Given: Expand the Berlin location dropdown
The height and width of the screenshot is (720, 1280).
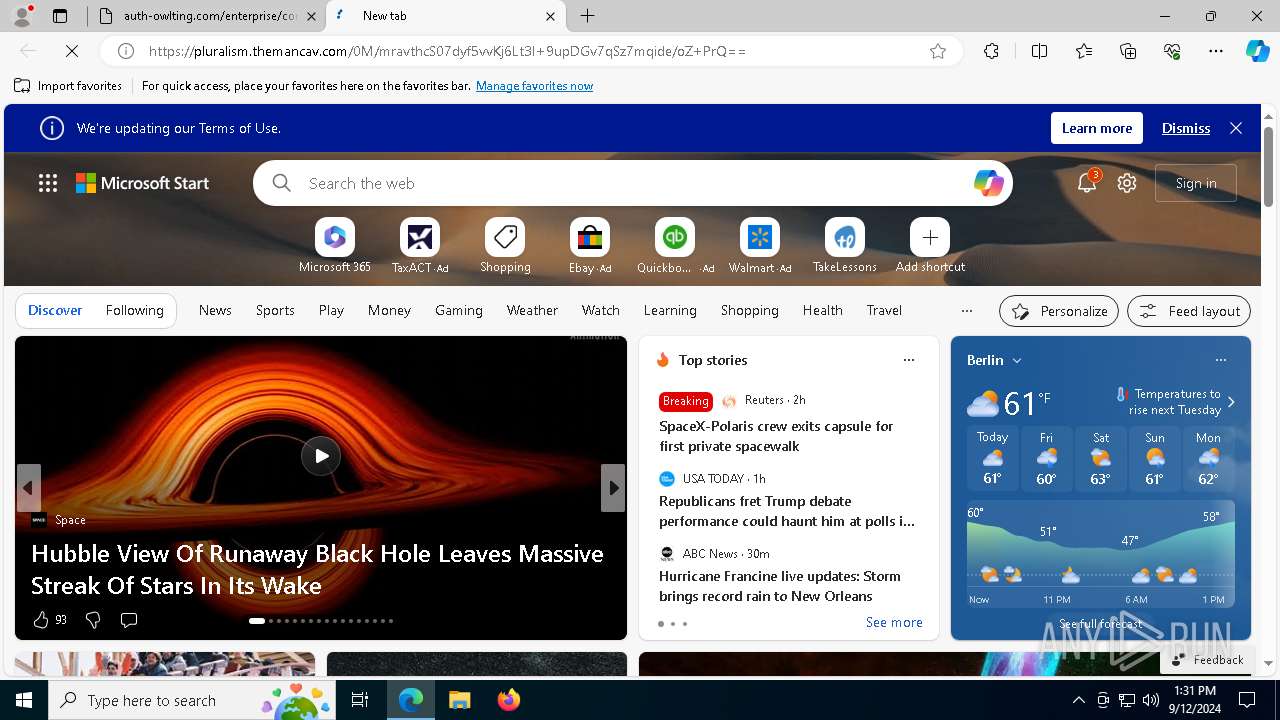Looking at the screenshot, I should [1017, 360].
